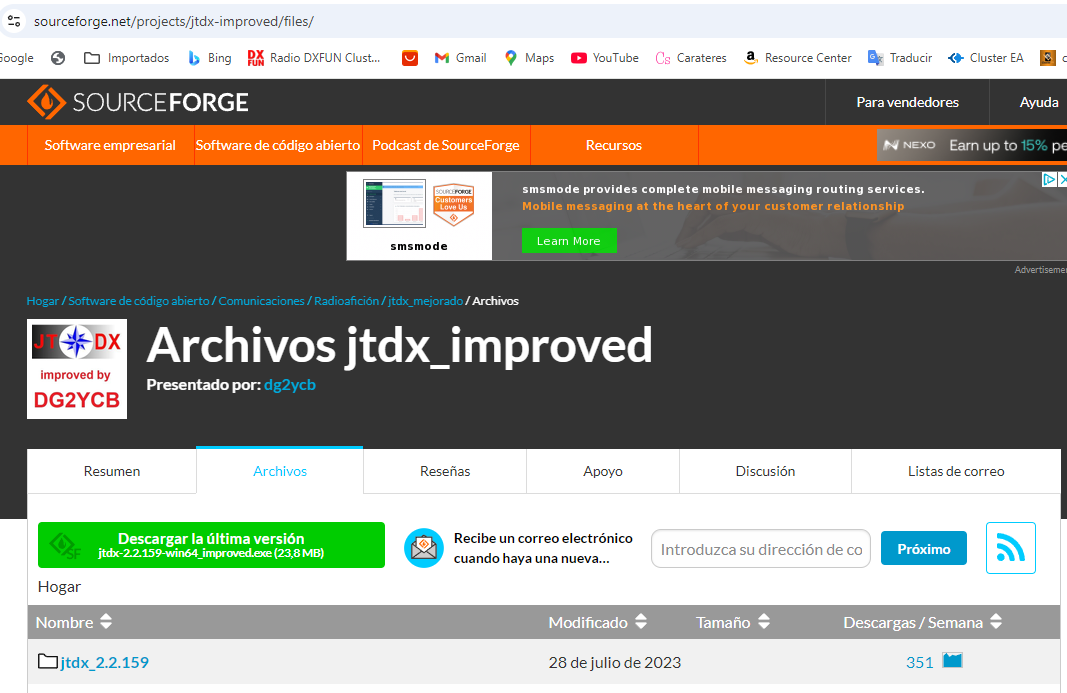1067x693 pixels.
Task: Open the Importados bookmarks folder
Action: [127, 58]
